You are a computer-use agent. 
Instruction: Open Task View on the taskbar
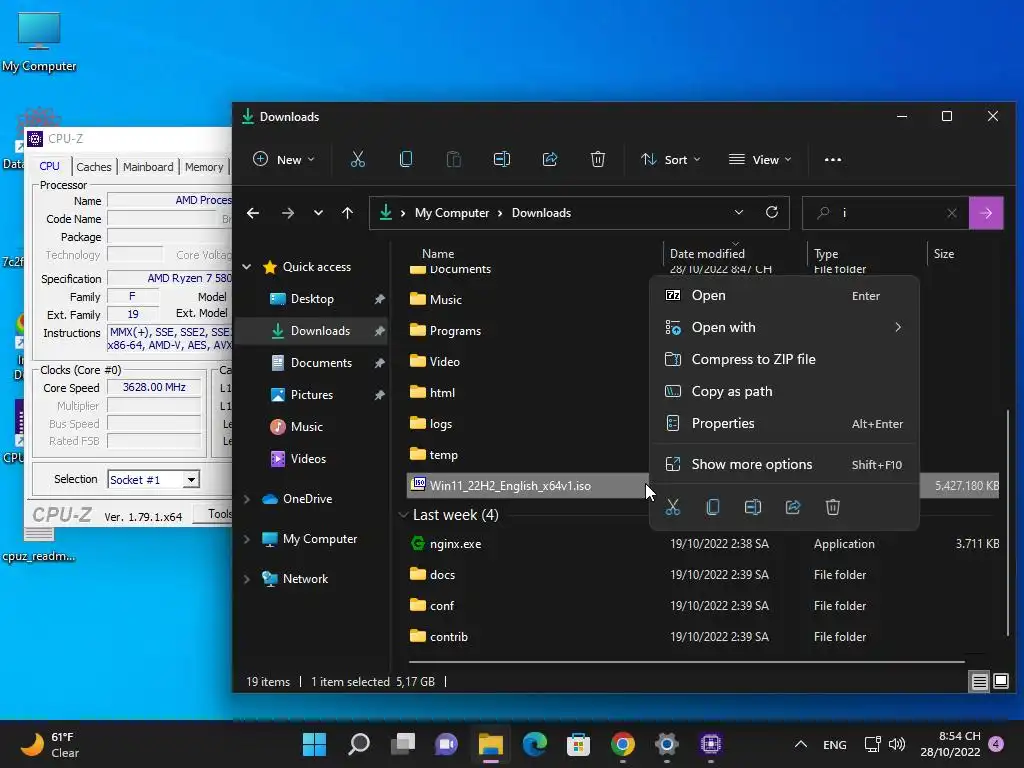point(403,744)
